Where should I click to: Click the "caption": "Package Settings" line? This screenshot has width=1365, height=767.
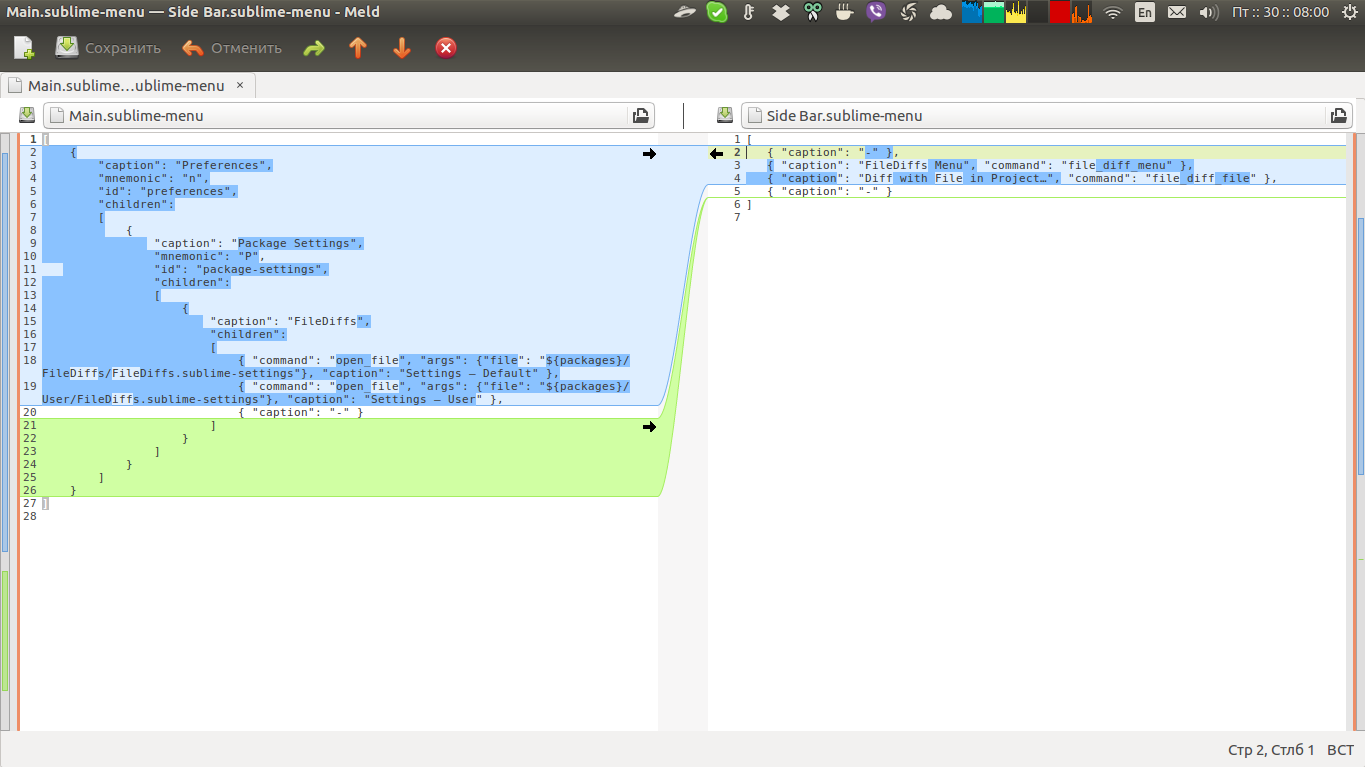tap(259, 243)
